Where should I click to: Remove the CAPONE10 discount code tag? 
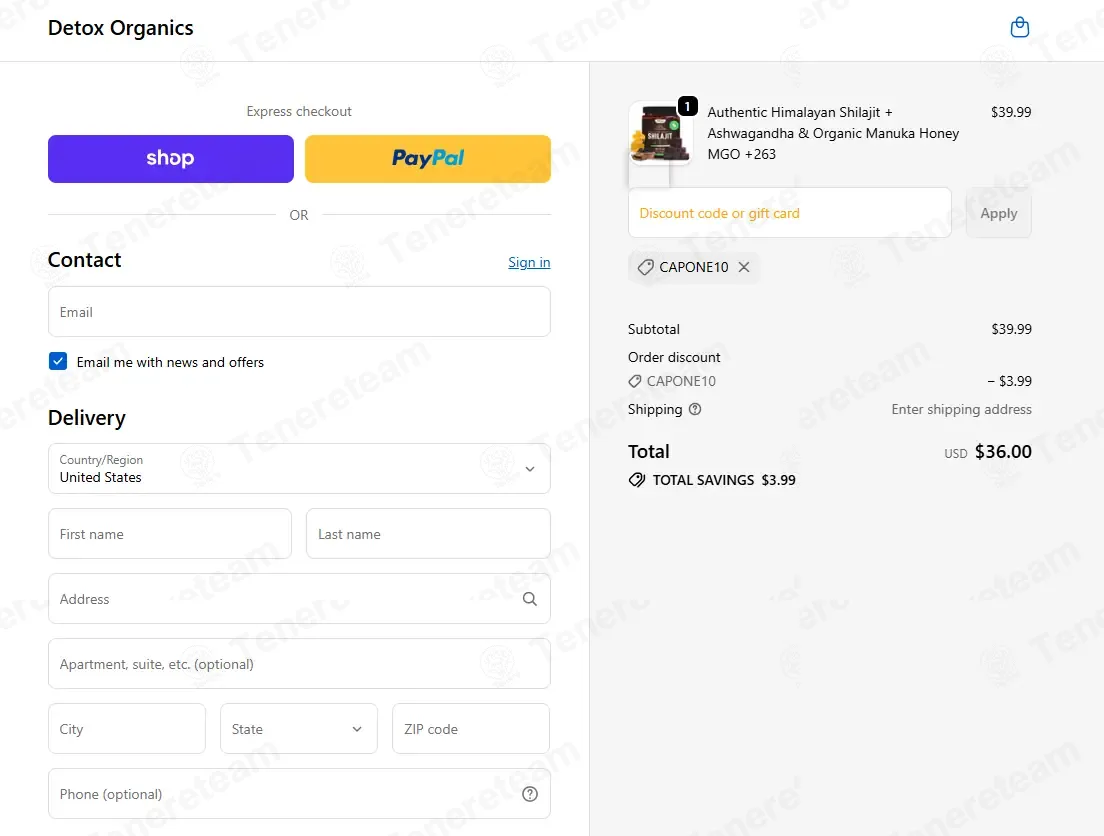pos(744,267)
